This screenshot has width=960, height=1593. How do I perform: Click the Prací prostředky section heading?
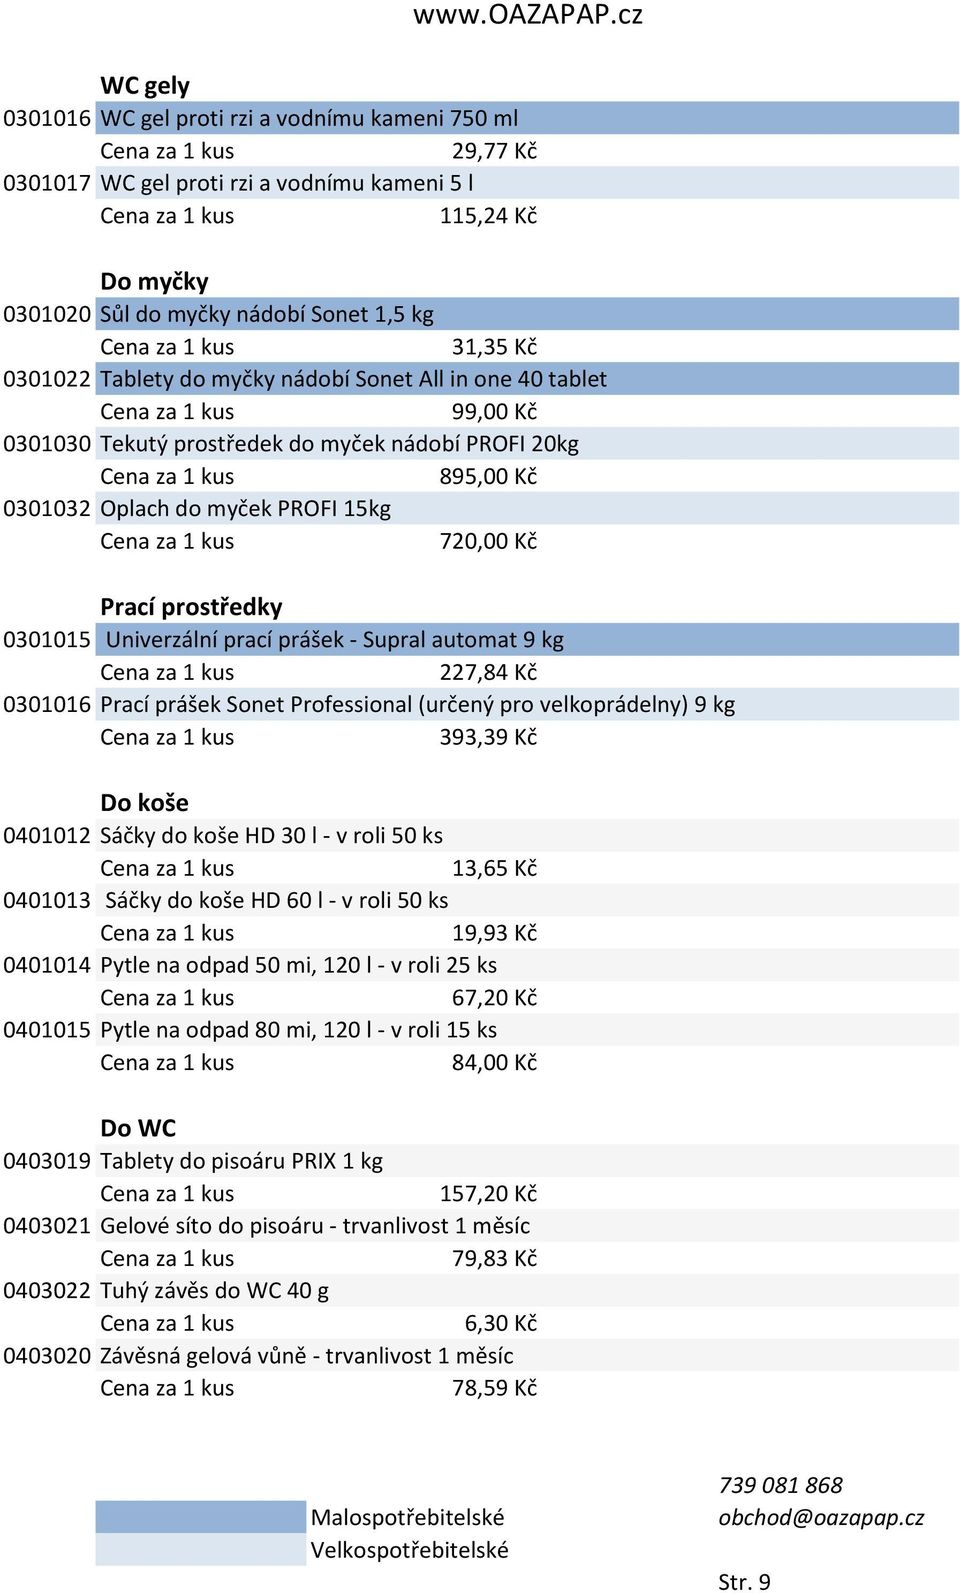click(x=191, y=607)
